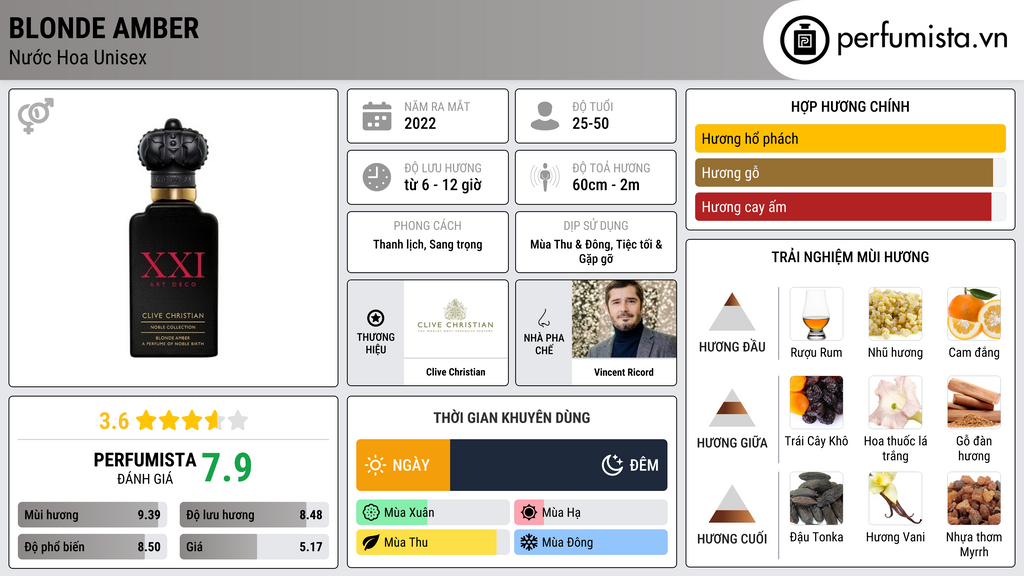
Task: Select the Đậu Tonka note image
Action: coord(816,498)
